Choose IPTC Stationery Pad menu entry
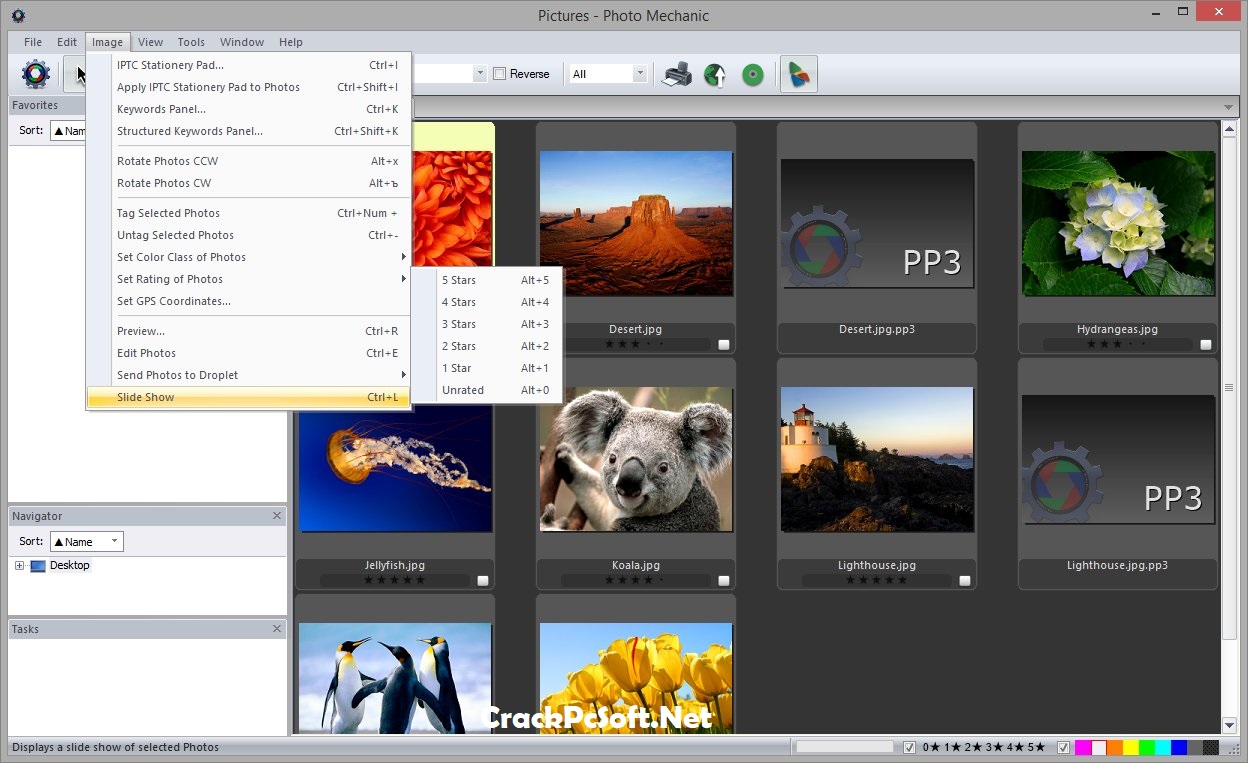The width and height of the screenshot is (1248, 763). pos(248,65)
